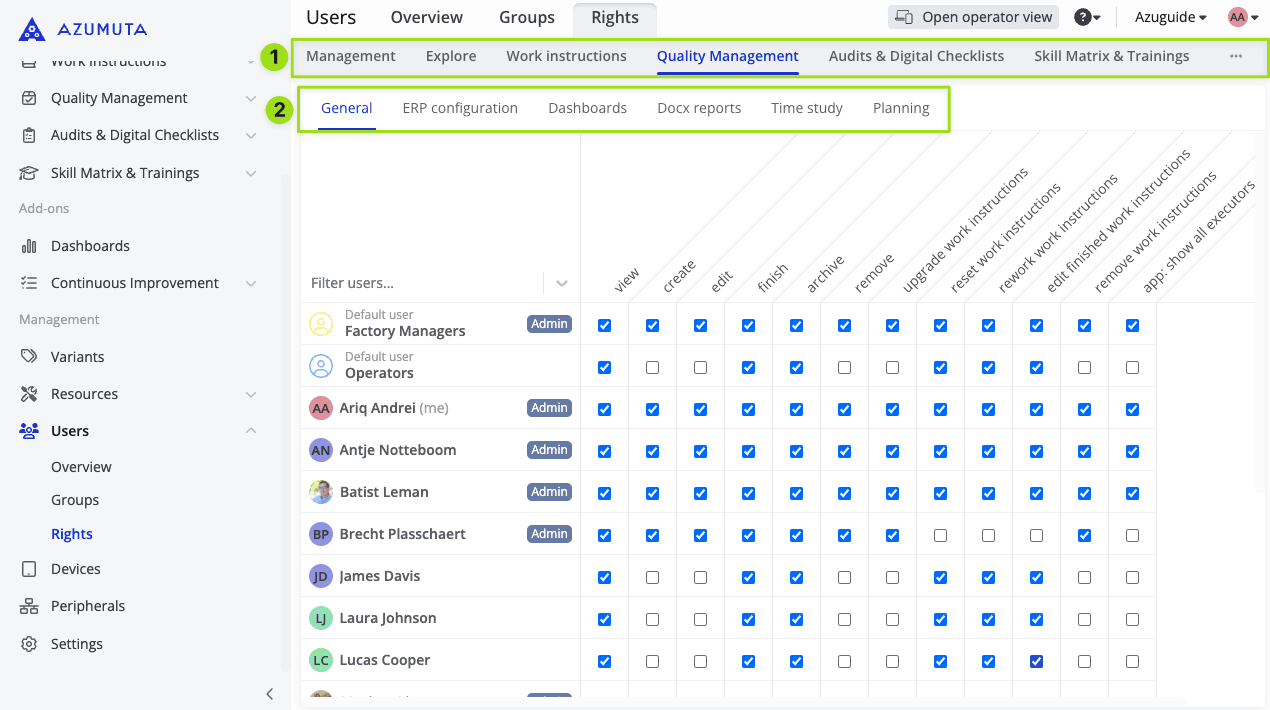Toggle edit permission for James Davis
Viewport: 1270px width, 710px height.
coord(700,577)
